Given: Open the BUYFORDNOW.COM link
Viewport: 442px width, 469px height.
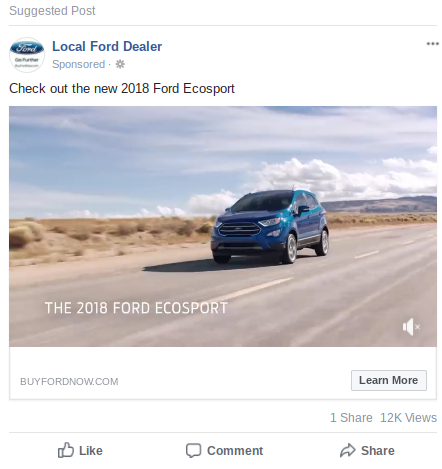Looking at the screenshot, I should click(69, 382).
